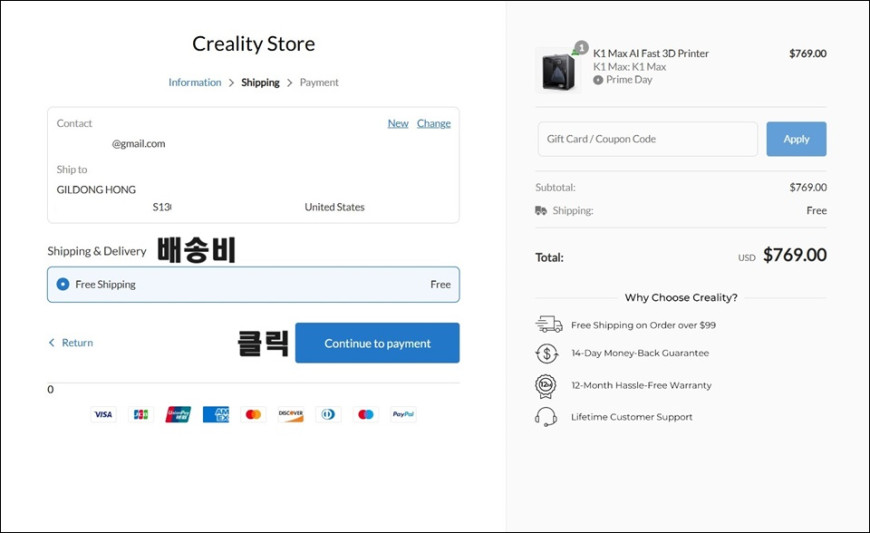Click the New contact link
Screen dimensions: 870x533
pyautogui.click(x=398, y=123)
